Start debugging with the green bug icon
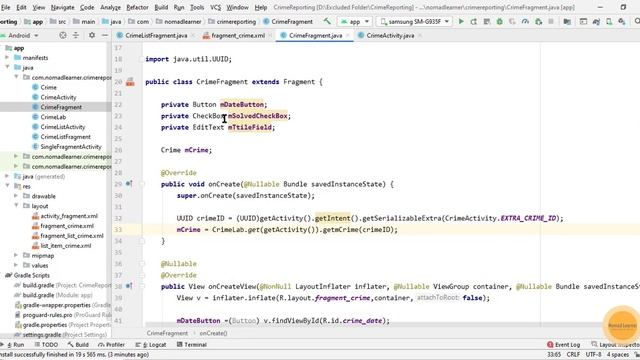 pyautogui.click(x=499, y=21)
